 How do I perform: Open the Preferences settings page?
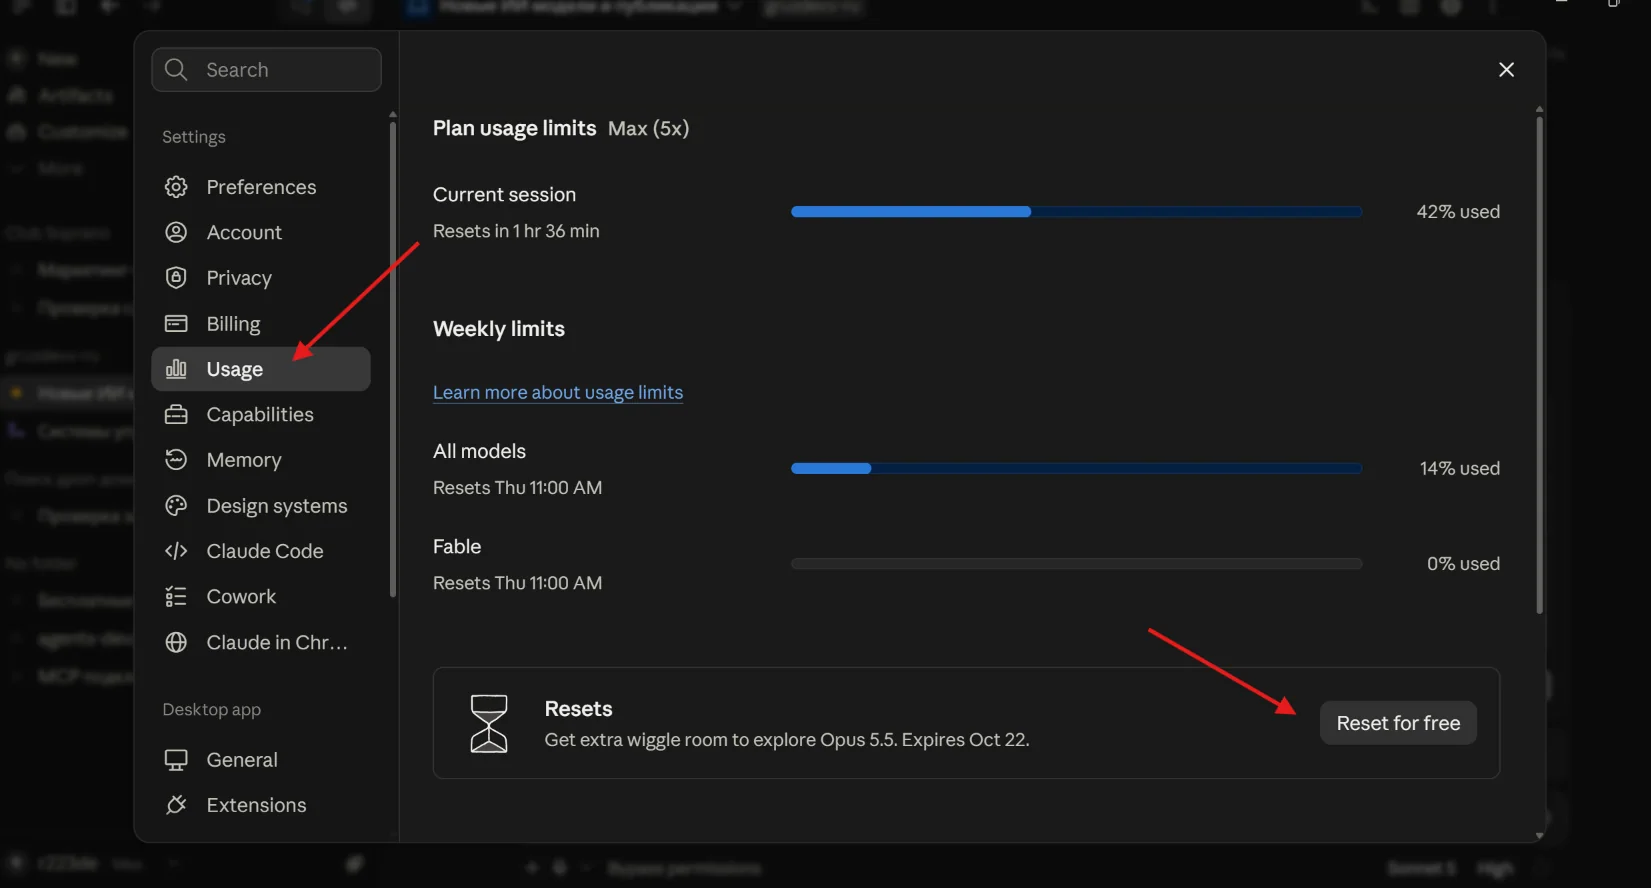pyautogui.click(x=261, y=187)
